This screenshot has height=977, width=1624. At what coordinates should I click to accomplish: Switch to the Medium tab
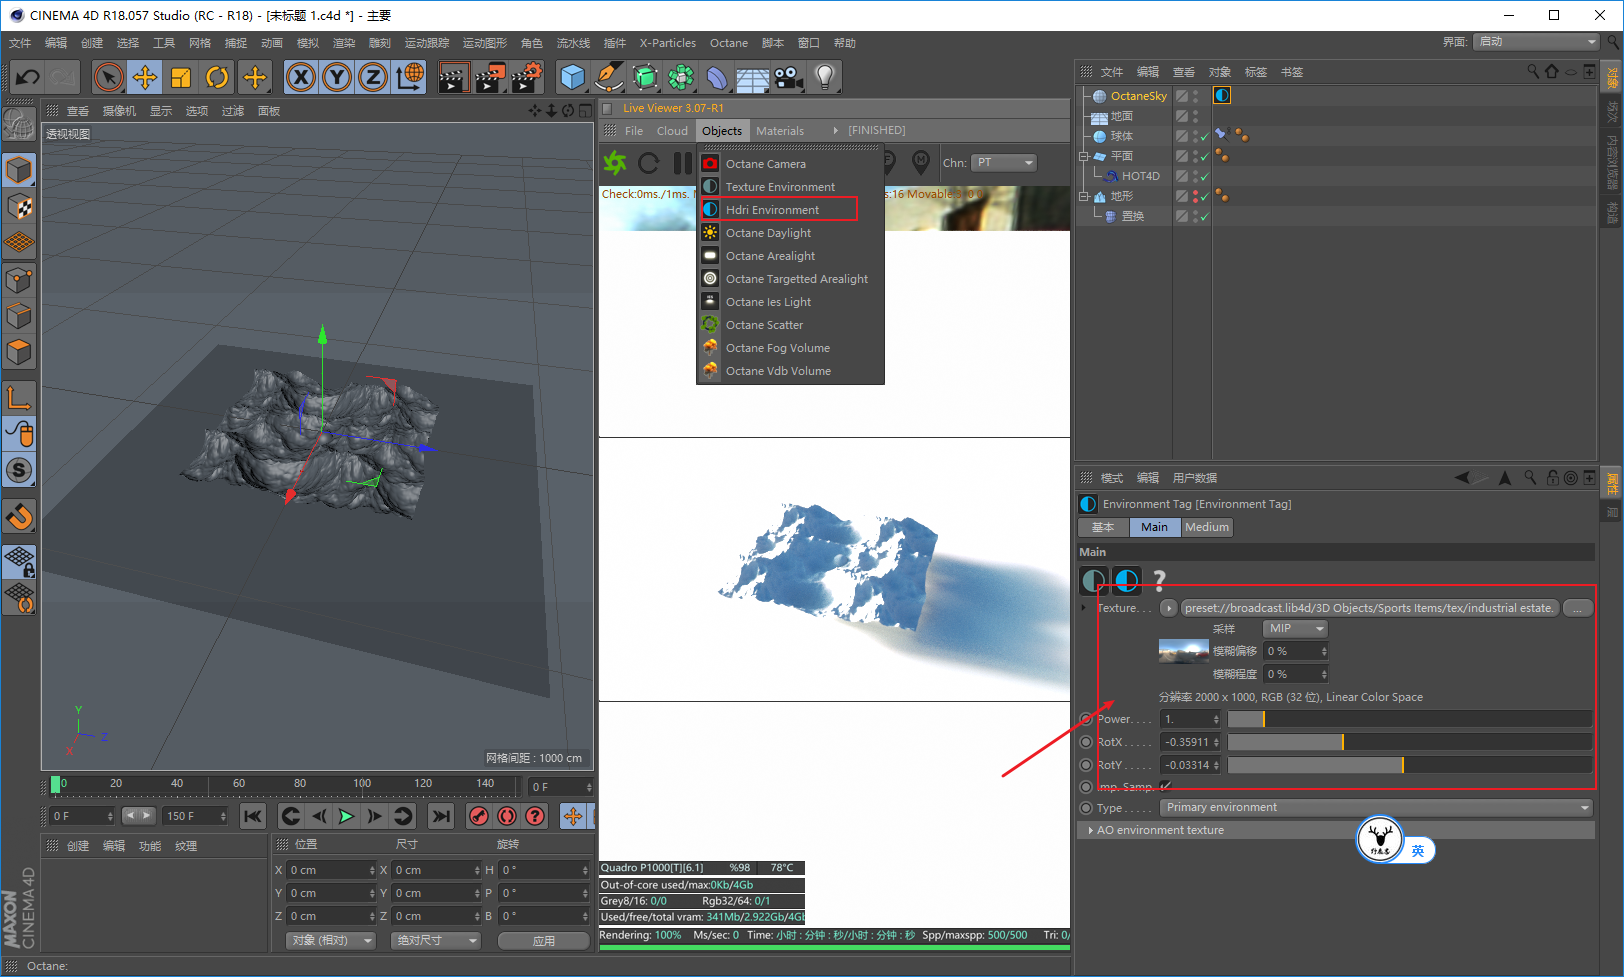pyautogui.click(x=1207, y=527)
